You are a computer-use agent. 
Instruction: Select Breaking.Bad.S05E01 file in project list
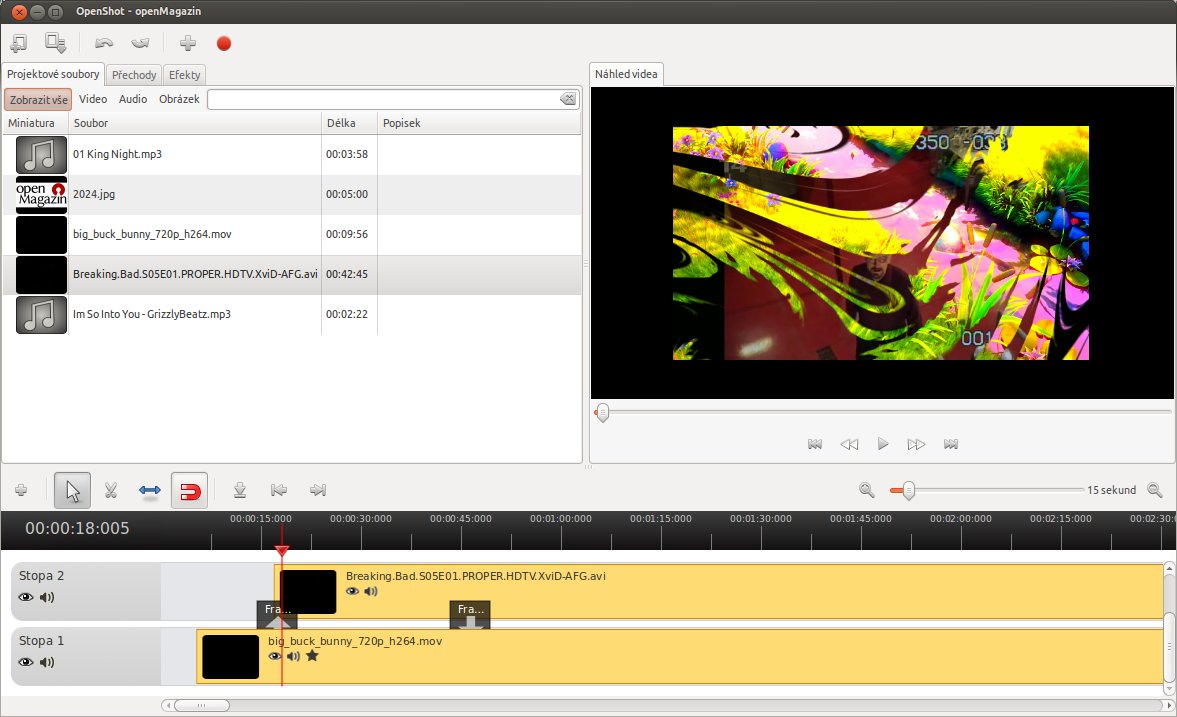coord(291,274)
